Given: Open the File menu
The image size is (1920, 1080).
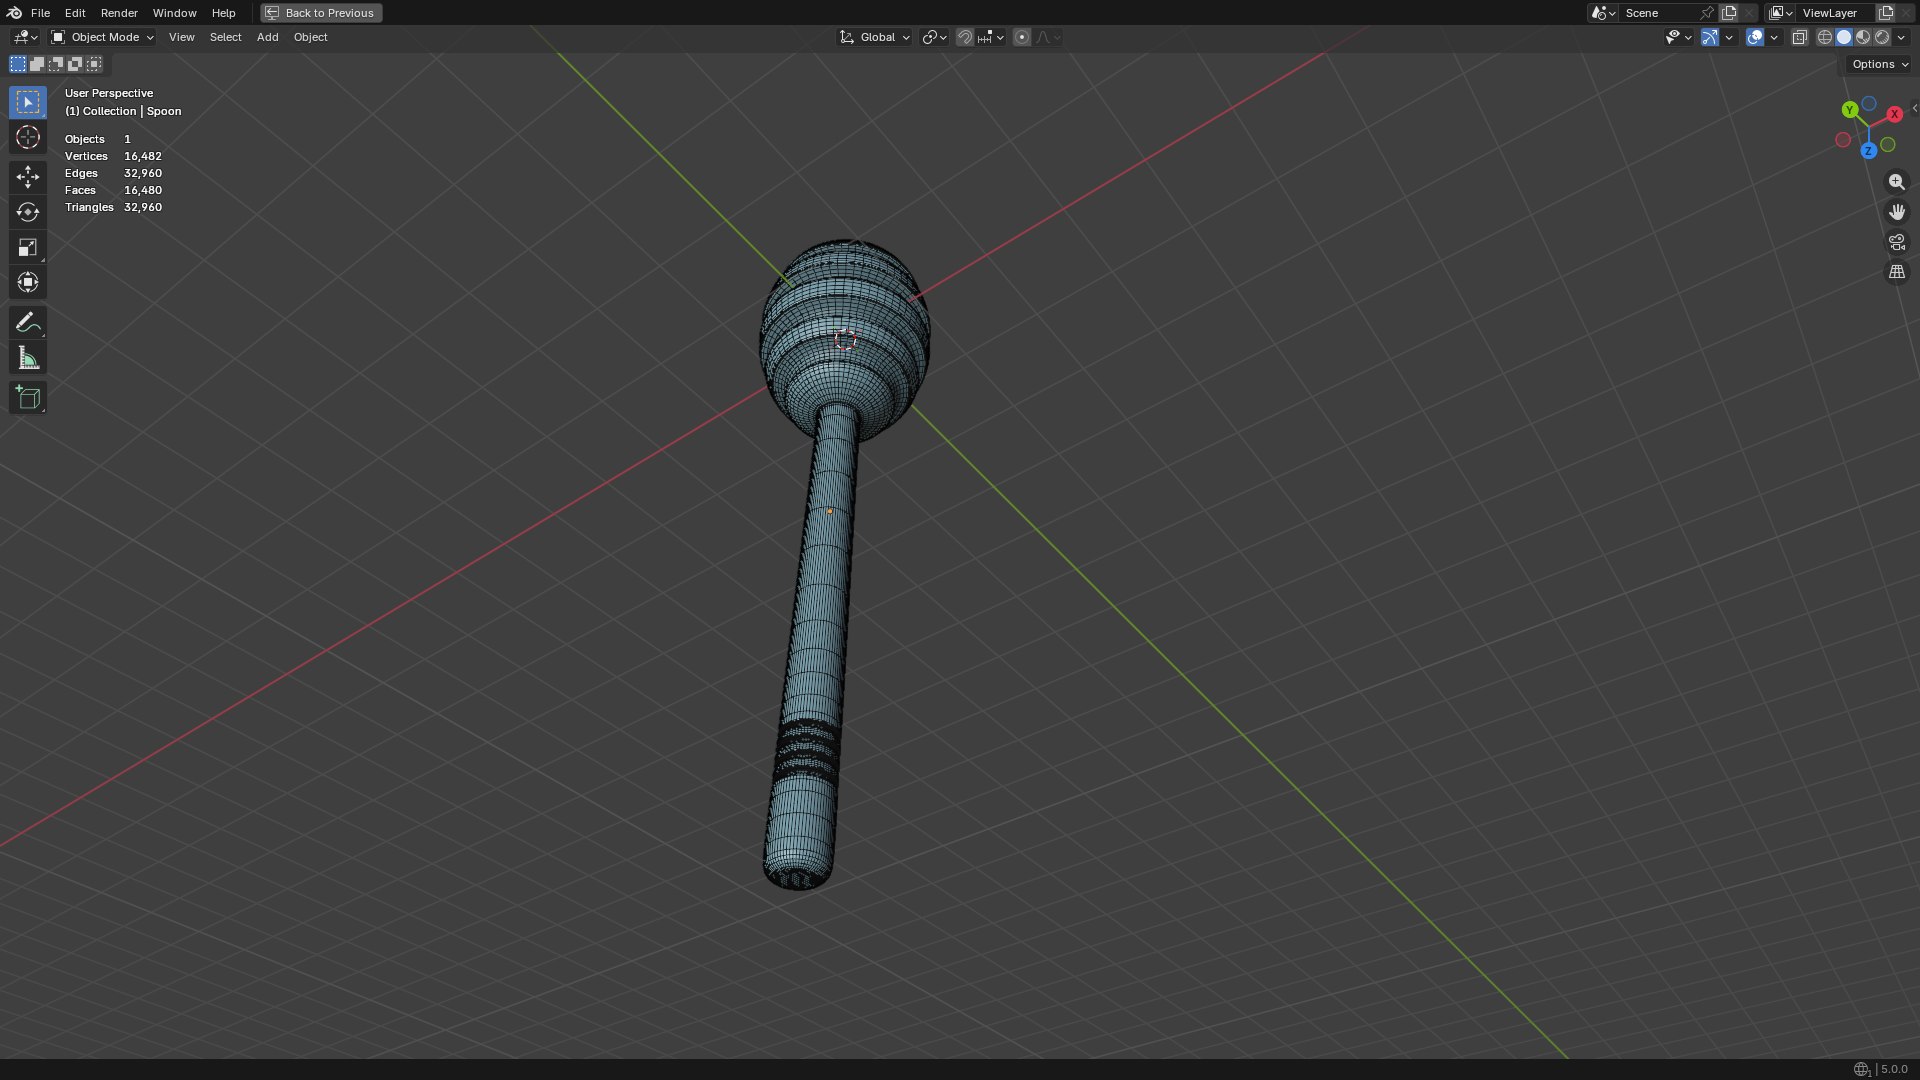Looking at the screenshot, I should tap(40, 13).
